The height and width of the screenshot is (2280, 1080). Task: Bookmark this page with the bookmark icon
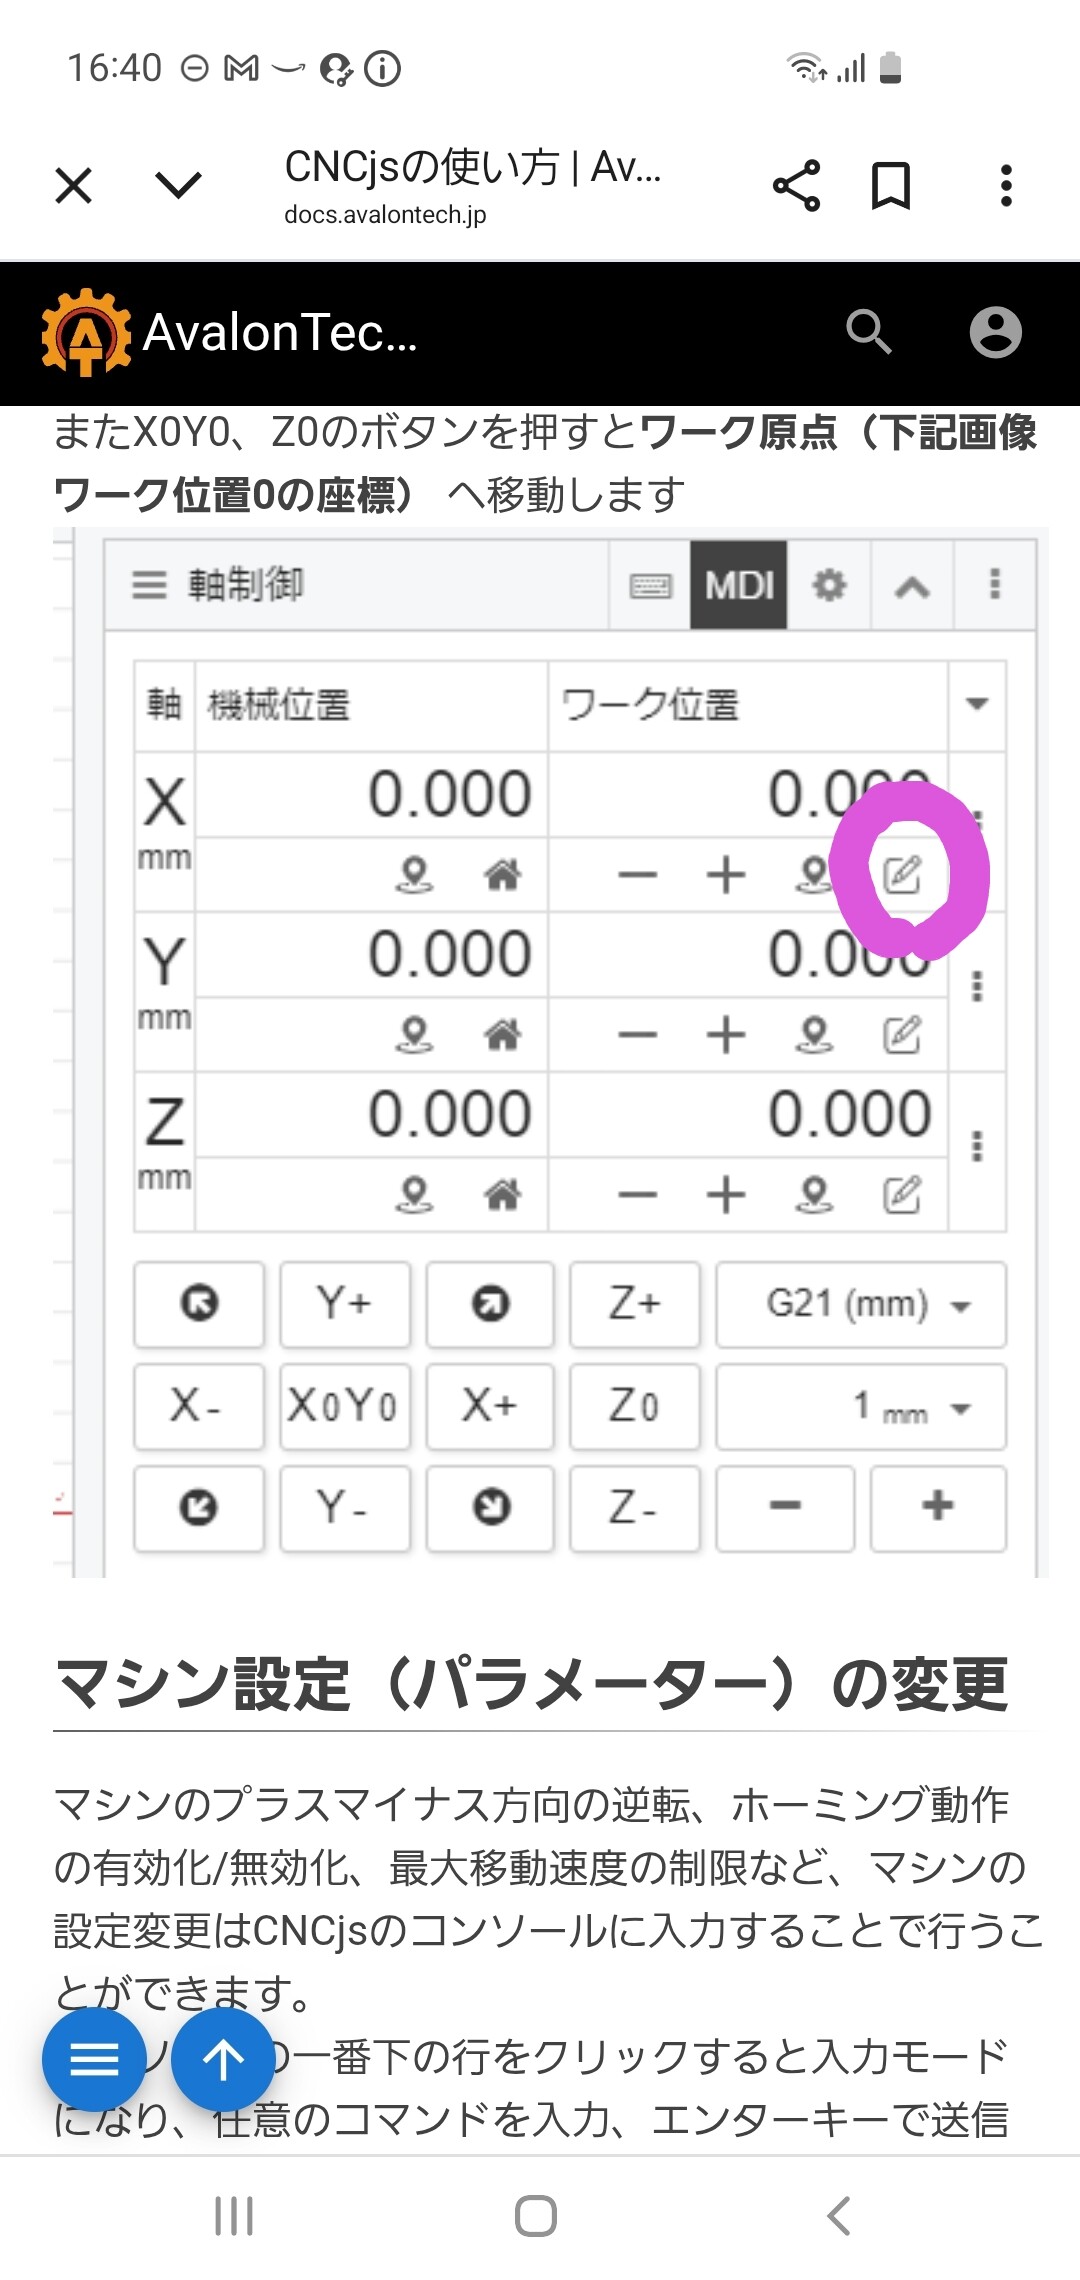click(890, 186)
